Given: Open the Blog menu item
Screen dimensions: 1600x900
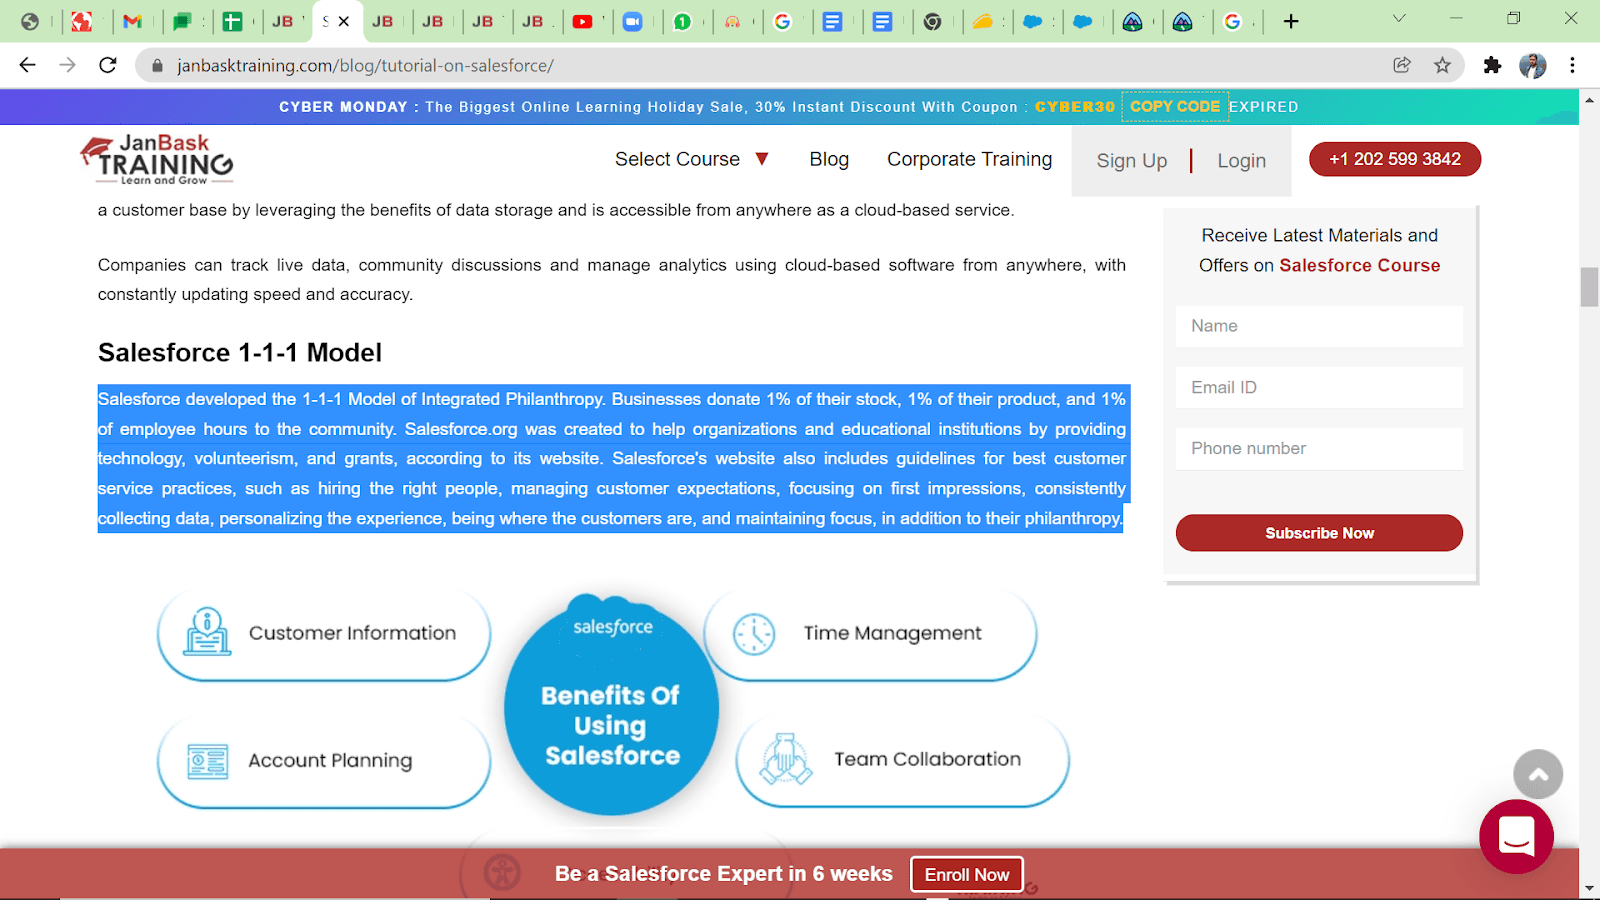Looking at the screenshot, I should tap(829, 159).
